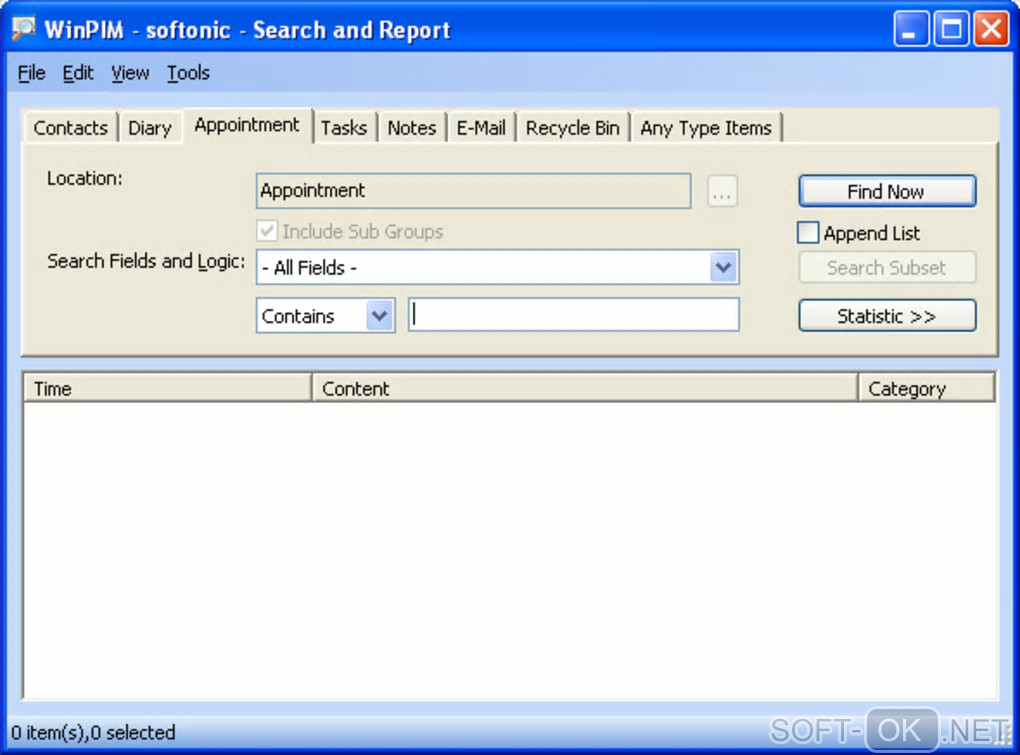Switch to the Diary tab
The width and height of the screenshot is (1020, 755).
click(x=150, y=128)
